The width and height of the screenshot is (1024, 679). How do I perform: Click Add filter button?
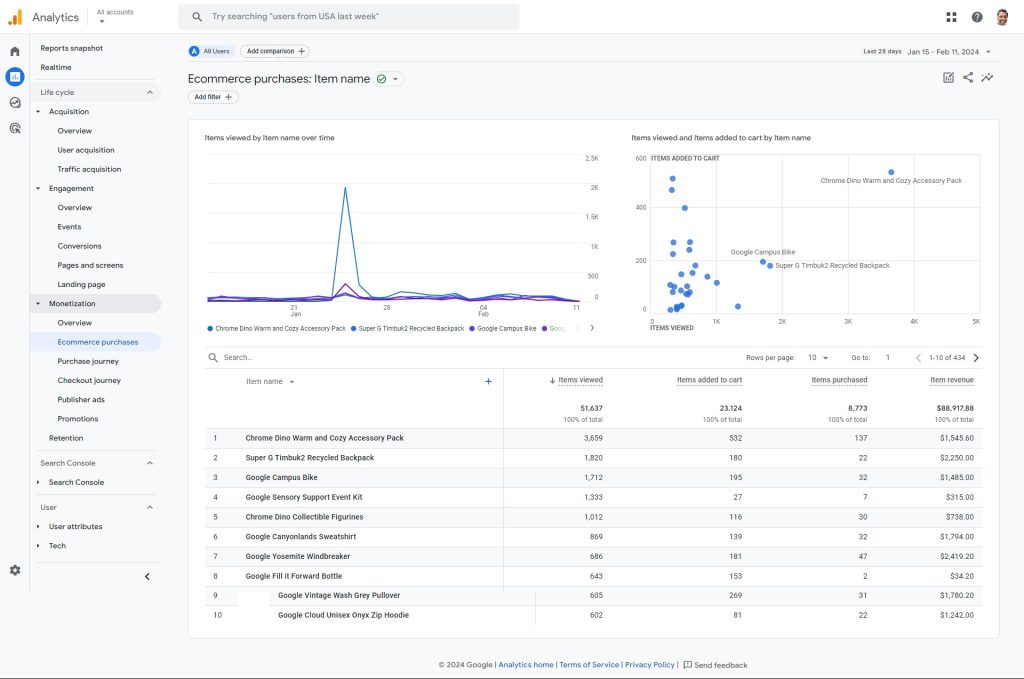click(x=213, y=97)
